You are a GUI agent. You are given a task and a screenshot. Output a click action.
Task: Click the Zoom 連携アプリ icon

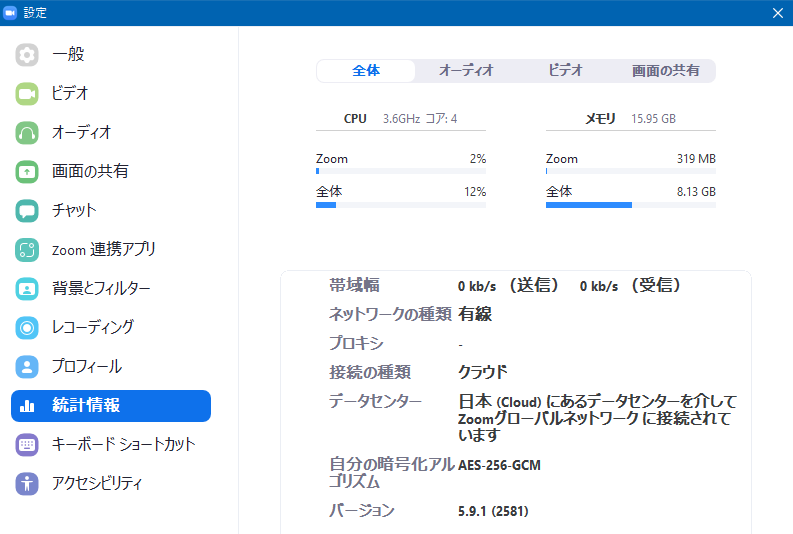click(27, 250)
